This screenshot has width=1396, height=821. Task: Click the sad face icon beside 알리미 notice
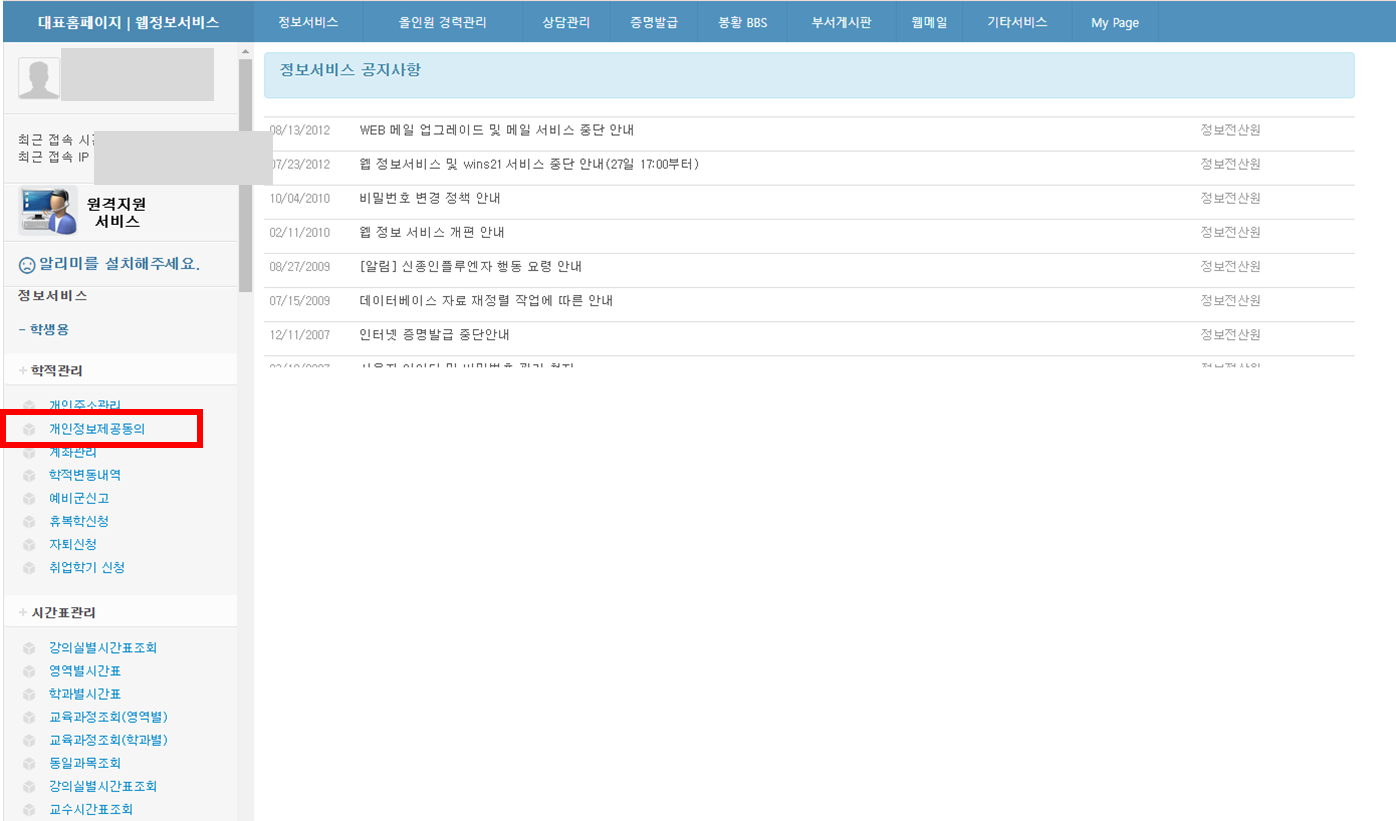27,265
